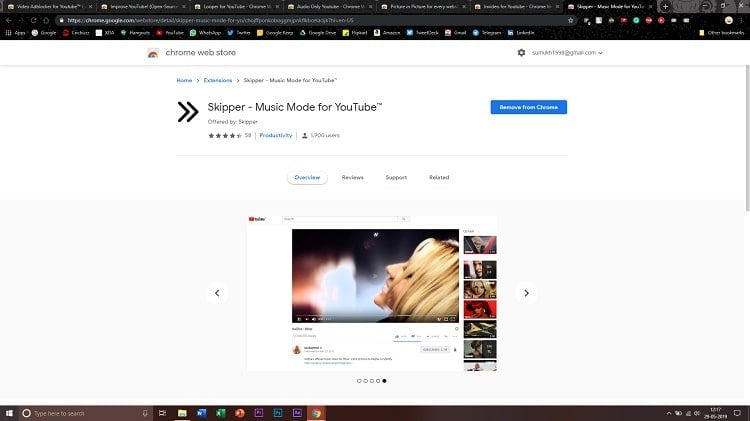Open a new browser tab
750x421 pixels.
(x=665, y=7)
